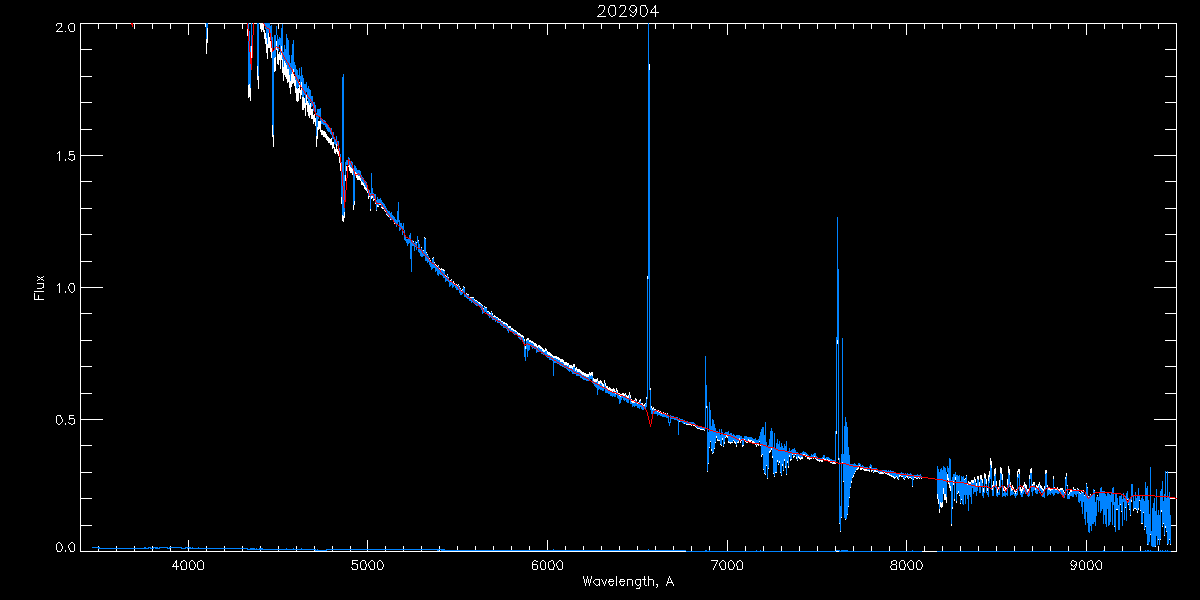Image resolution: width=1200 pixels, height=600 pixels.
Task: Click the 6000 wavelength tick label
Action: (547, 565)
